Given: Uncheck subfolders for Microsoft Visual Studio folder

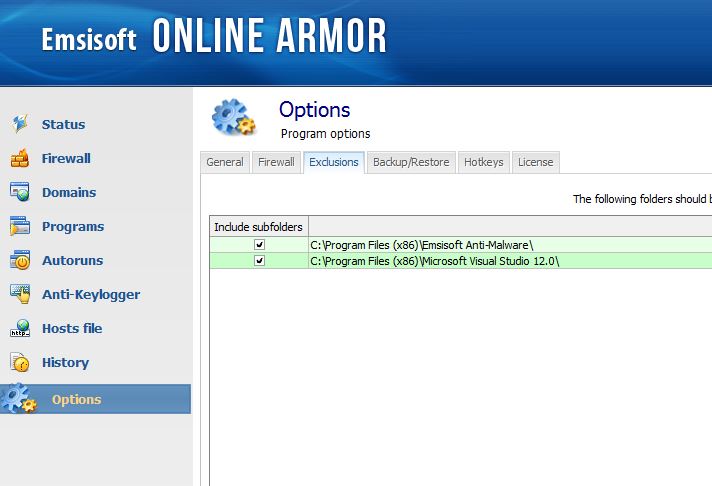Looking at the screenshot, I should tap(259, 261).
